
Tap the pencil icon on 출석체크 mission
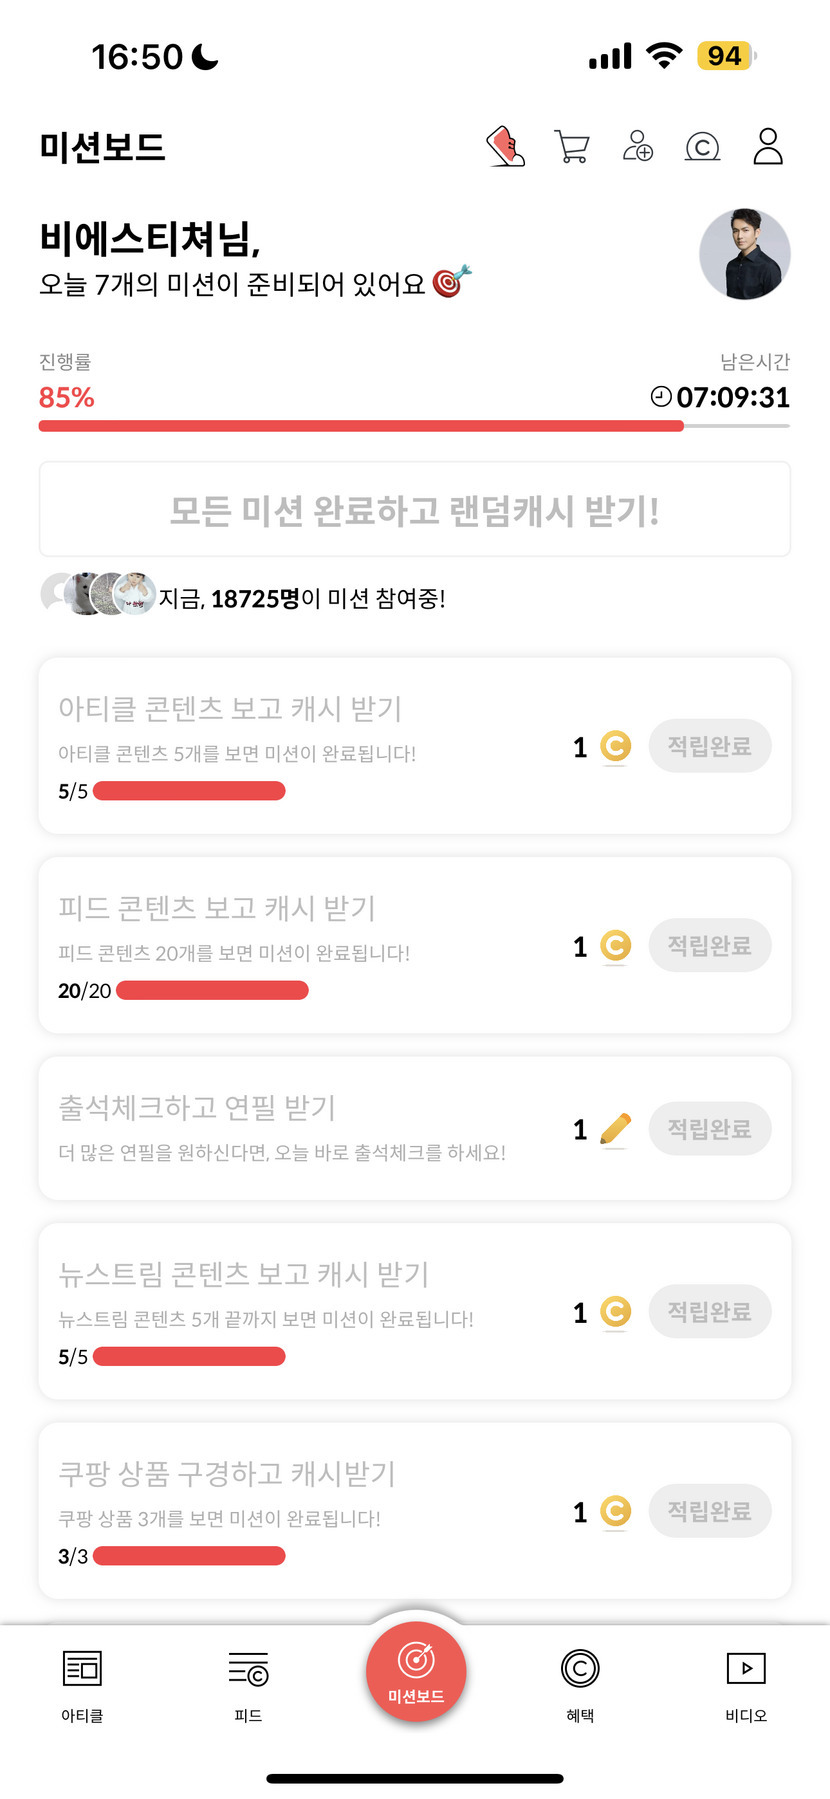(x=615, y=1129)
